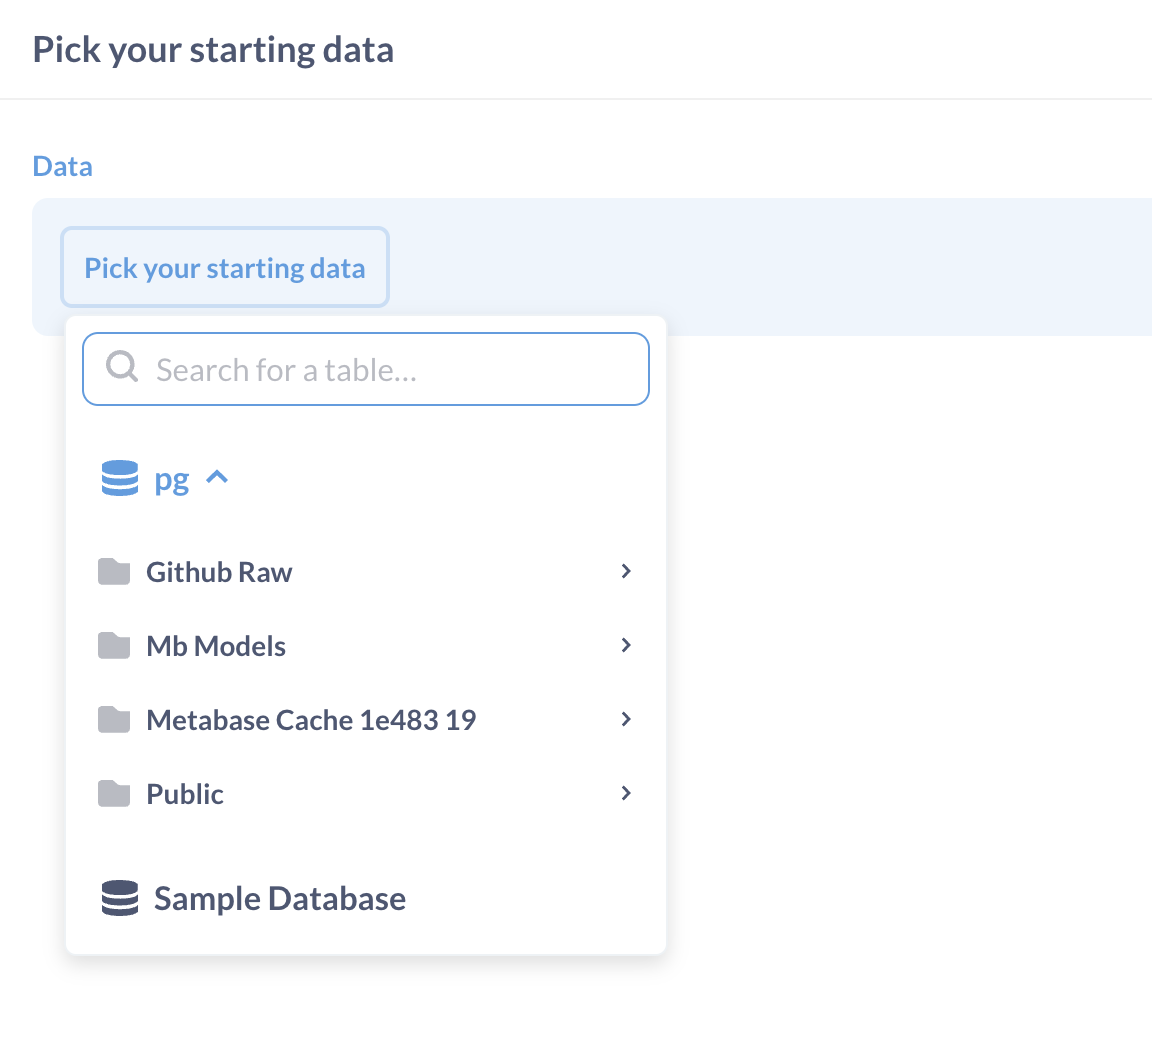Screen dimensions: 1152x1046
Task: Expand the Mb Models schema
Action: pyautogui.click(x=626, y=645)
